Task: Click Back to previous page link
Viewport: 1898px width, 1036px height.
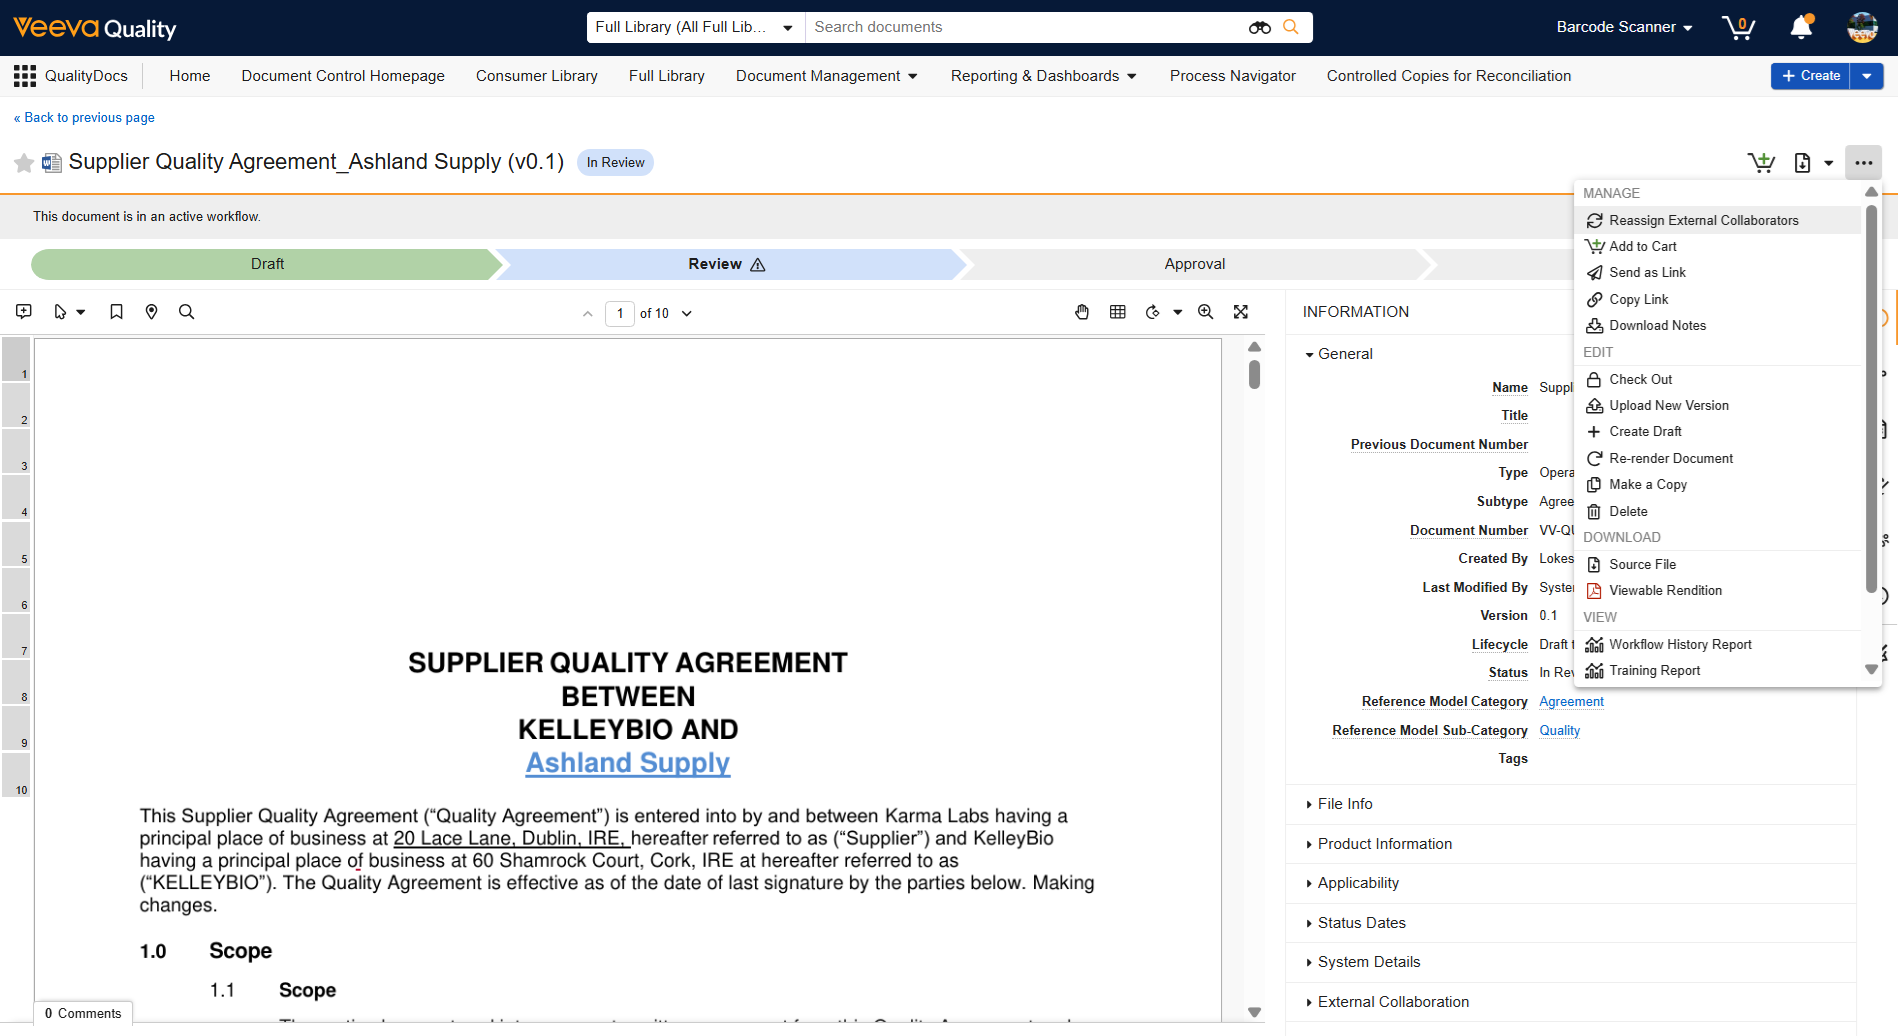Action: click(x=85, y=118)
